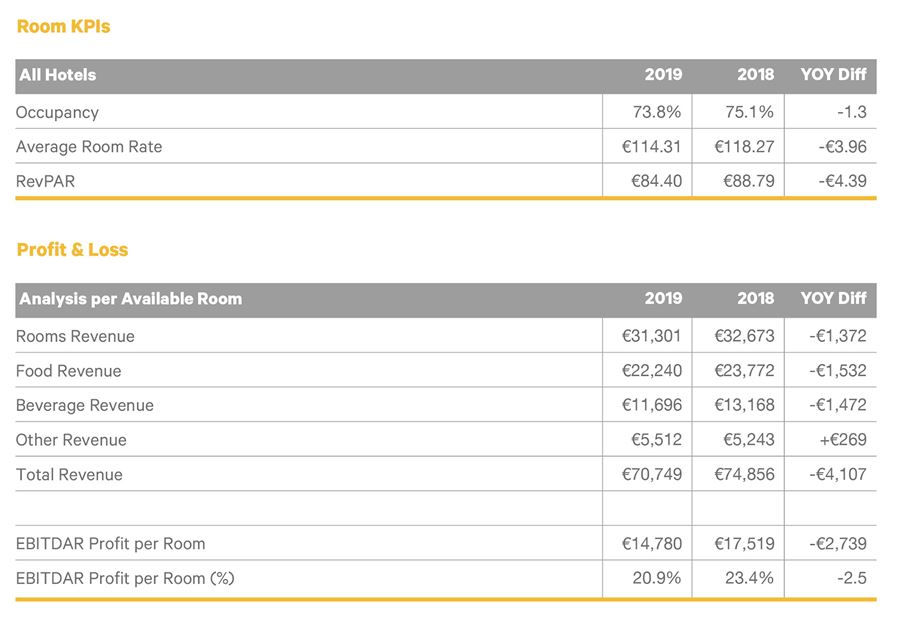Select the RevPAR row label
Screen dimensions: 900x628
click(x=45, y=181)
